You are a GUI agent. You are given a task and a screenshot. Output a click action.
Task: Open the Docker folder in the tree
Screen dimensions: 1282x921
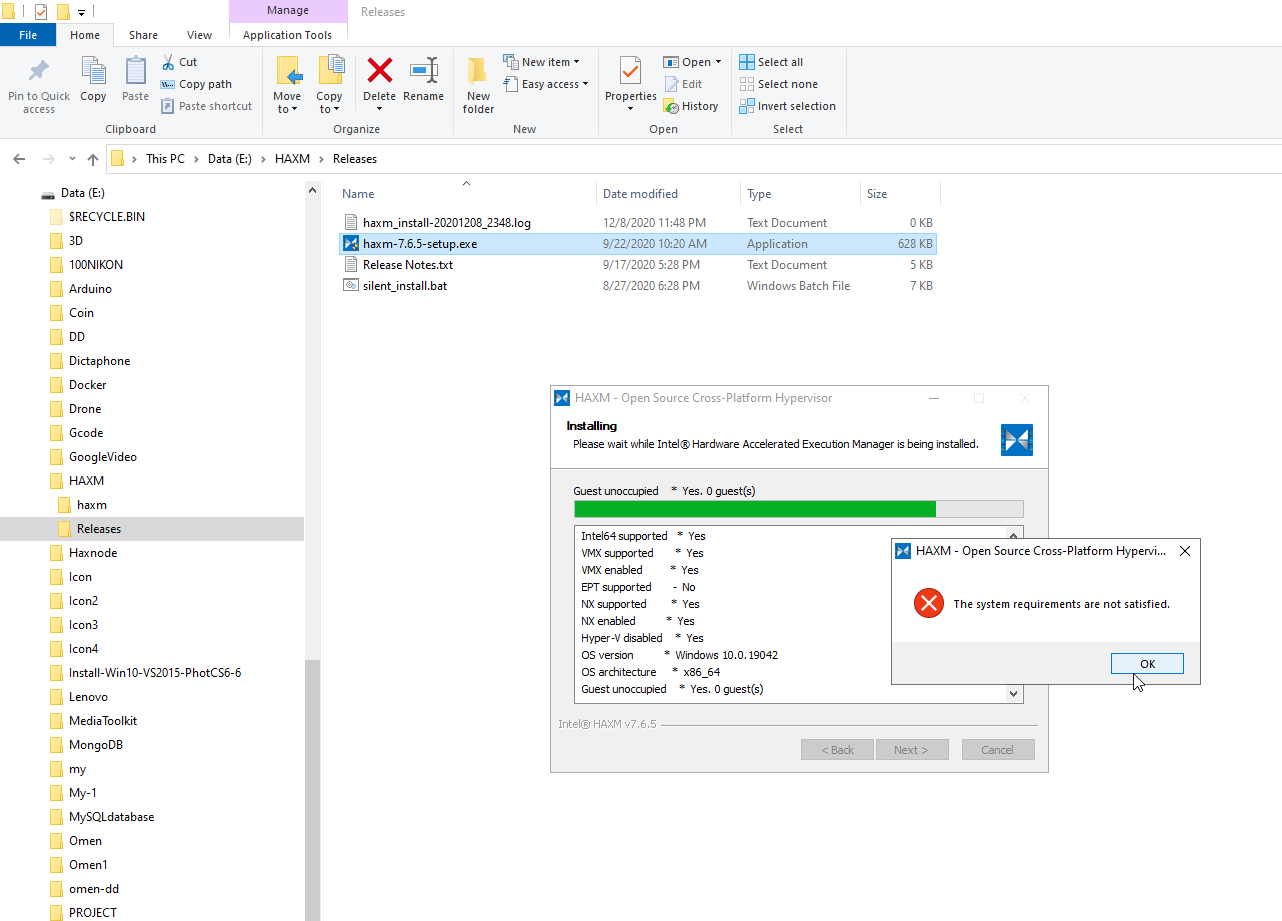pos(87,385)
